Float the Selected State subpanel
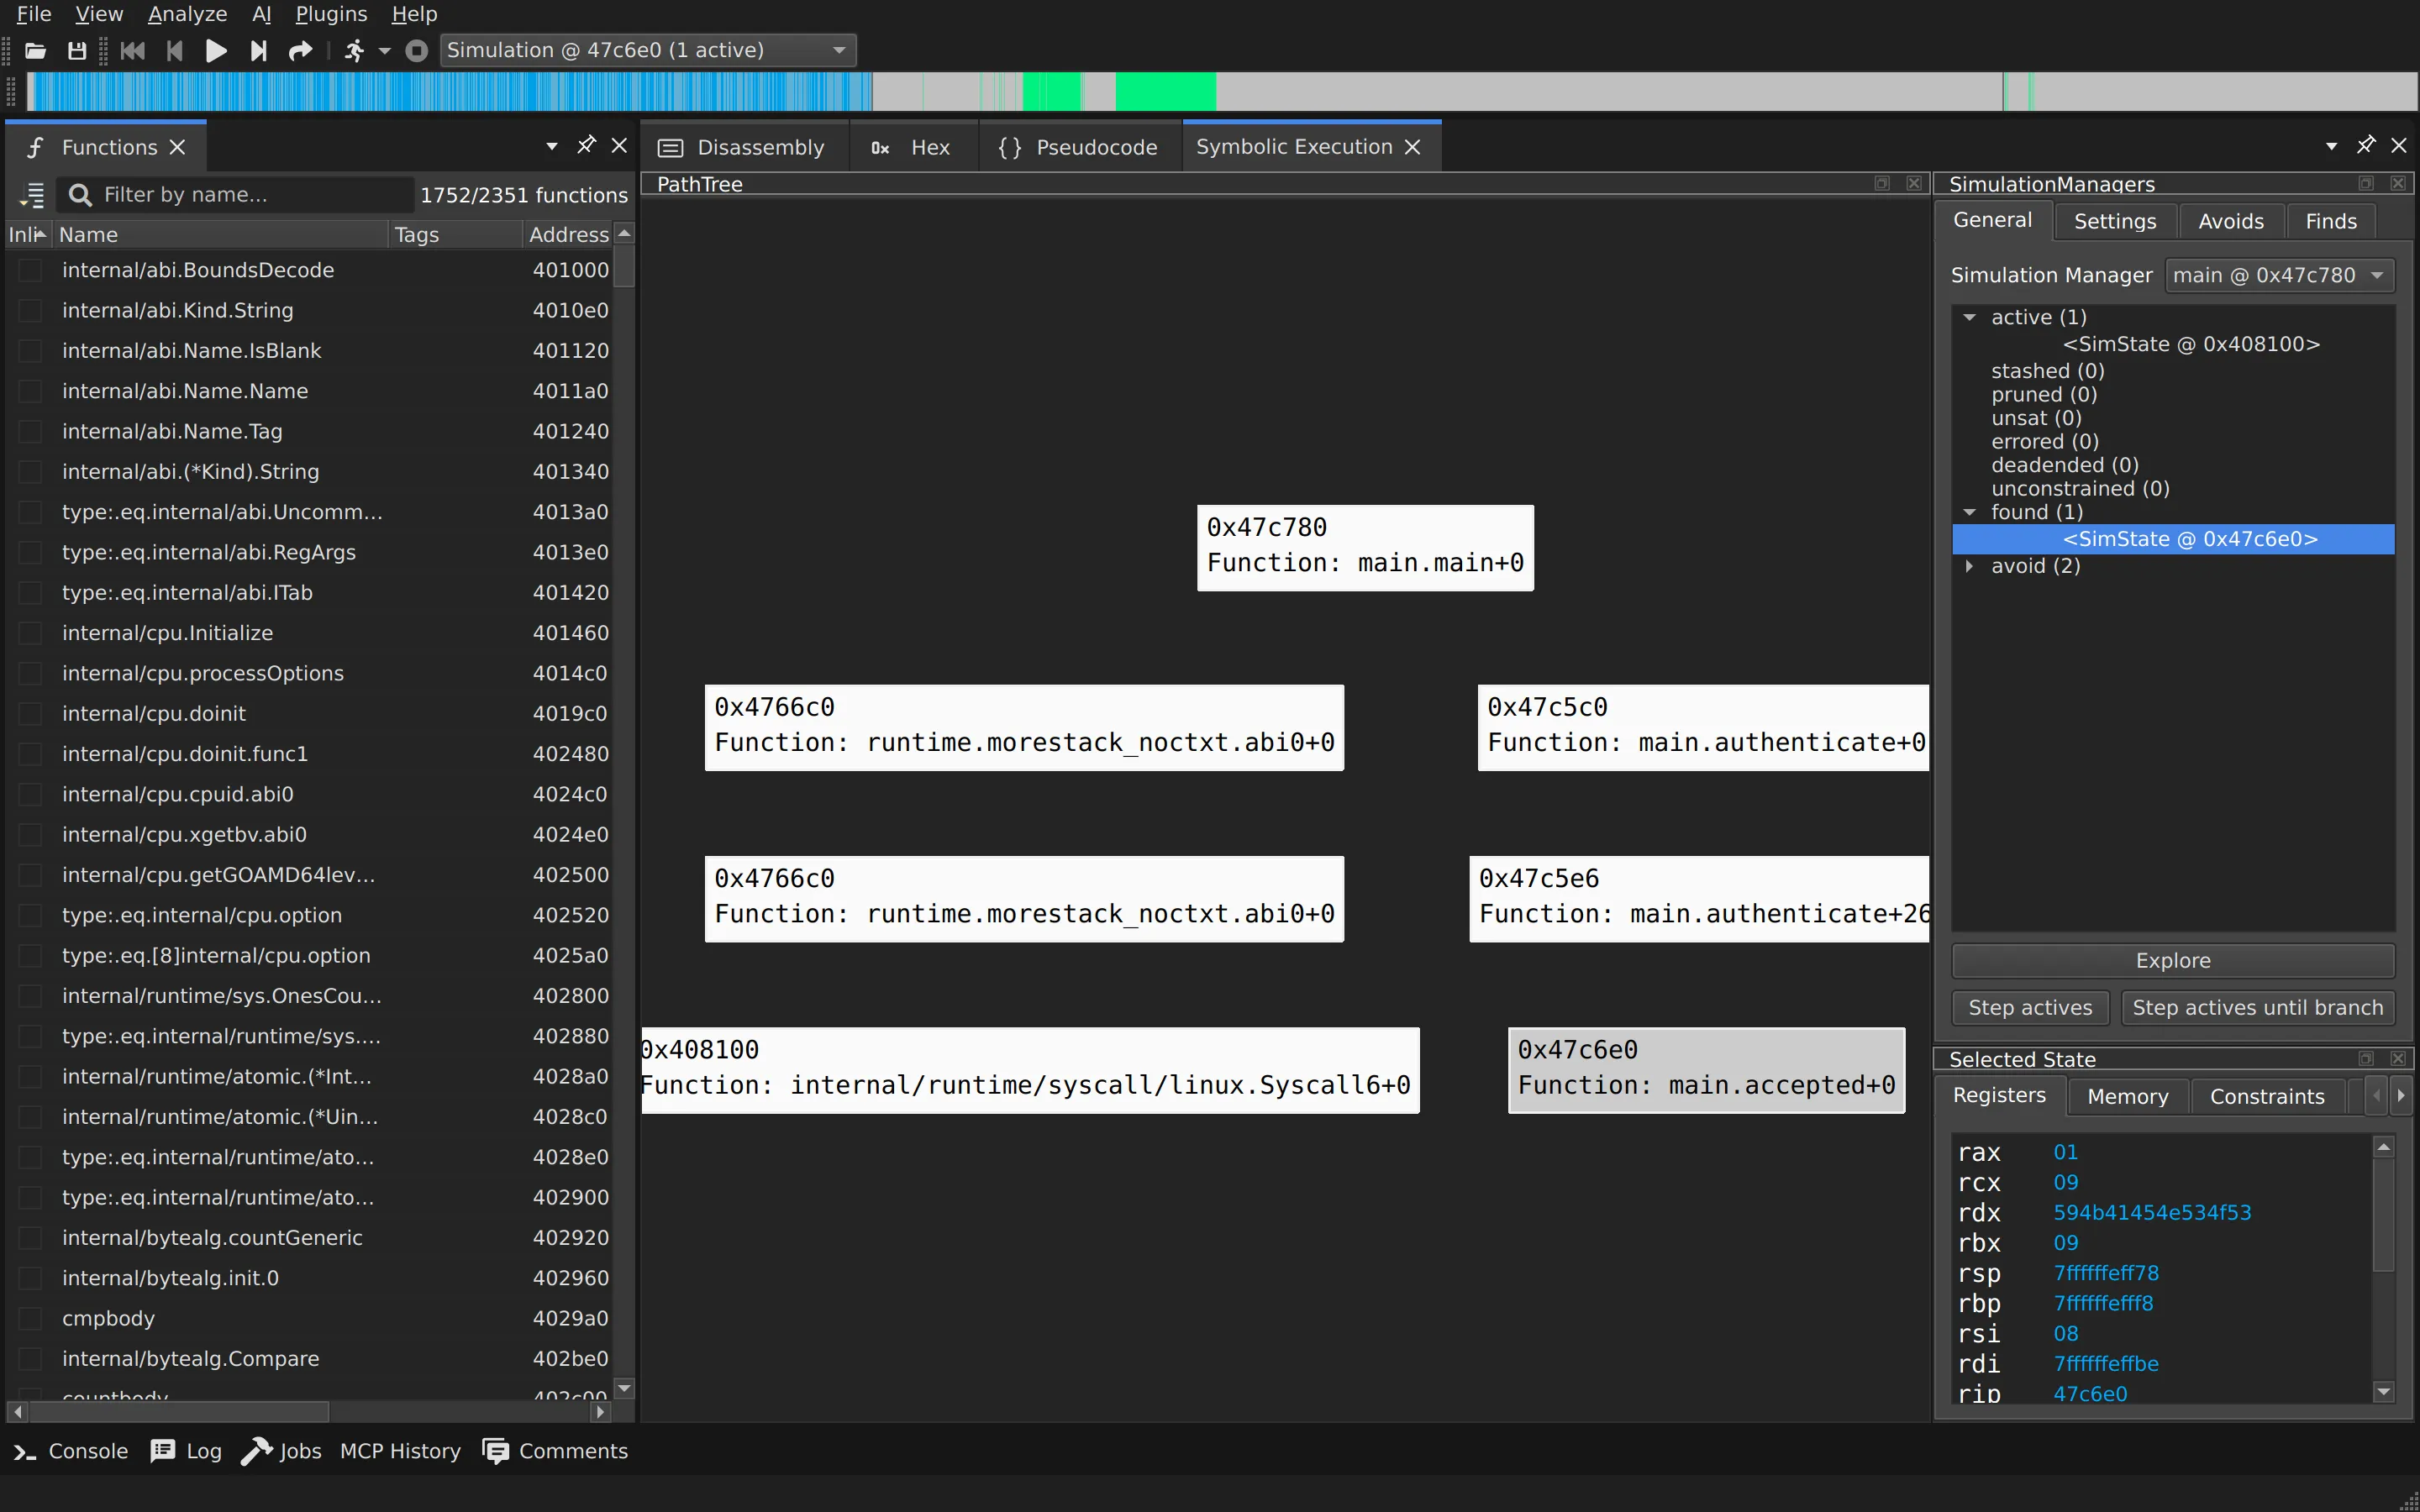Image resolution: width=2420 pixels, height=1512 pixels. (2366, 1059)
